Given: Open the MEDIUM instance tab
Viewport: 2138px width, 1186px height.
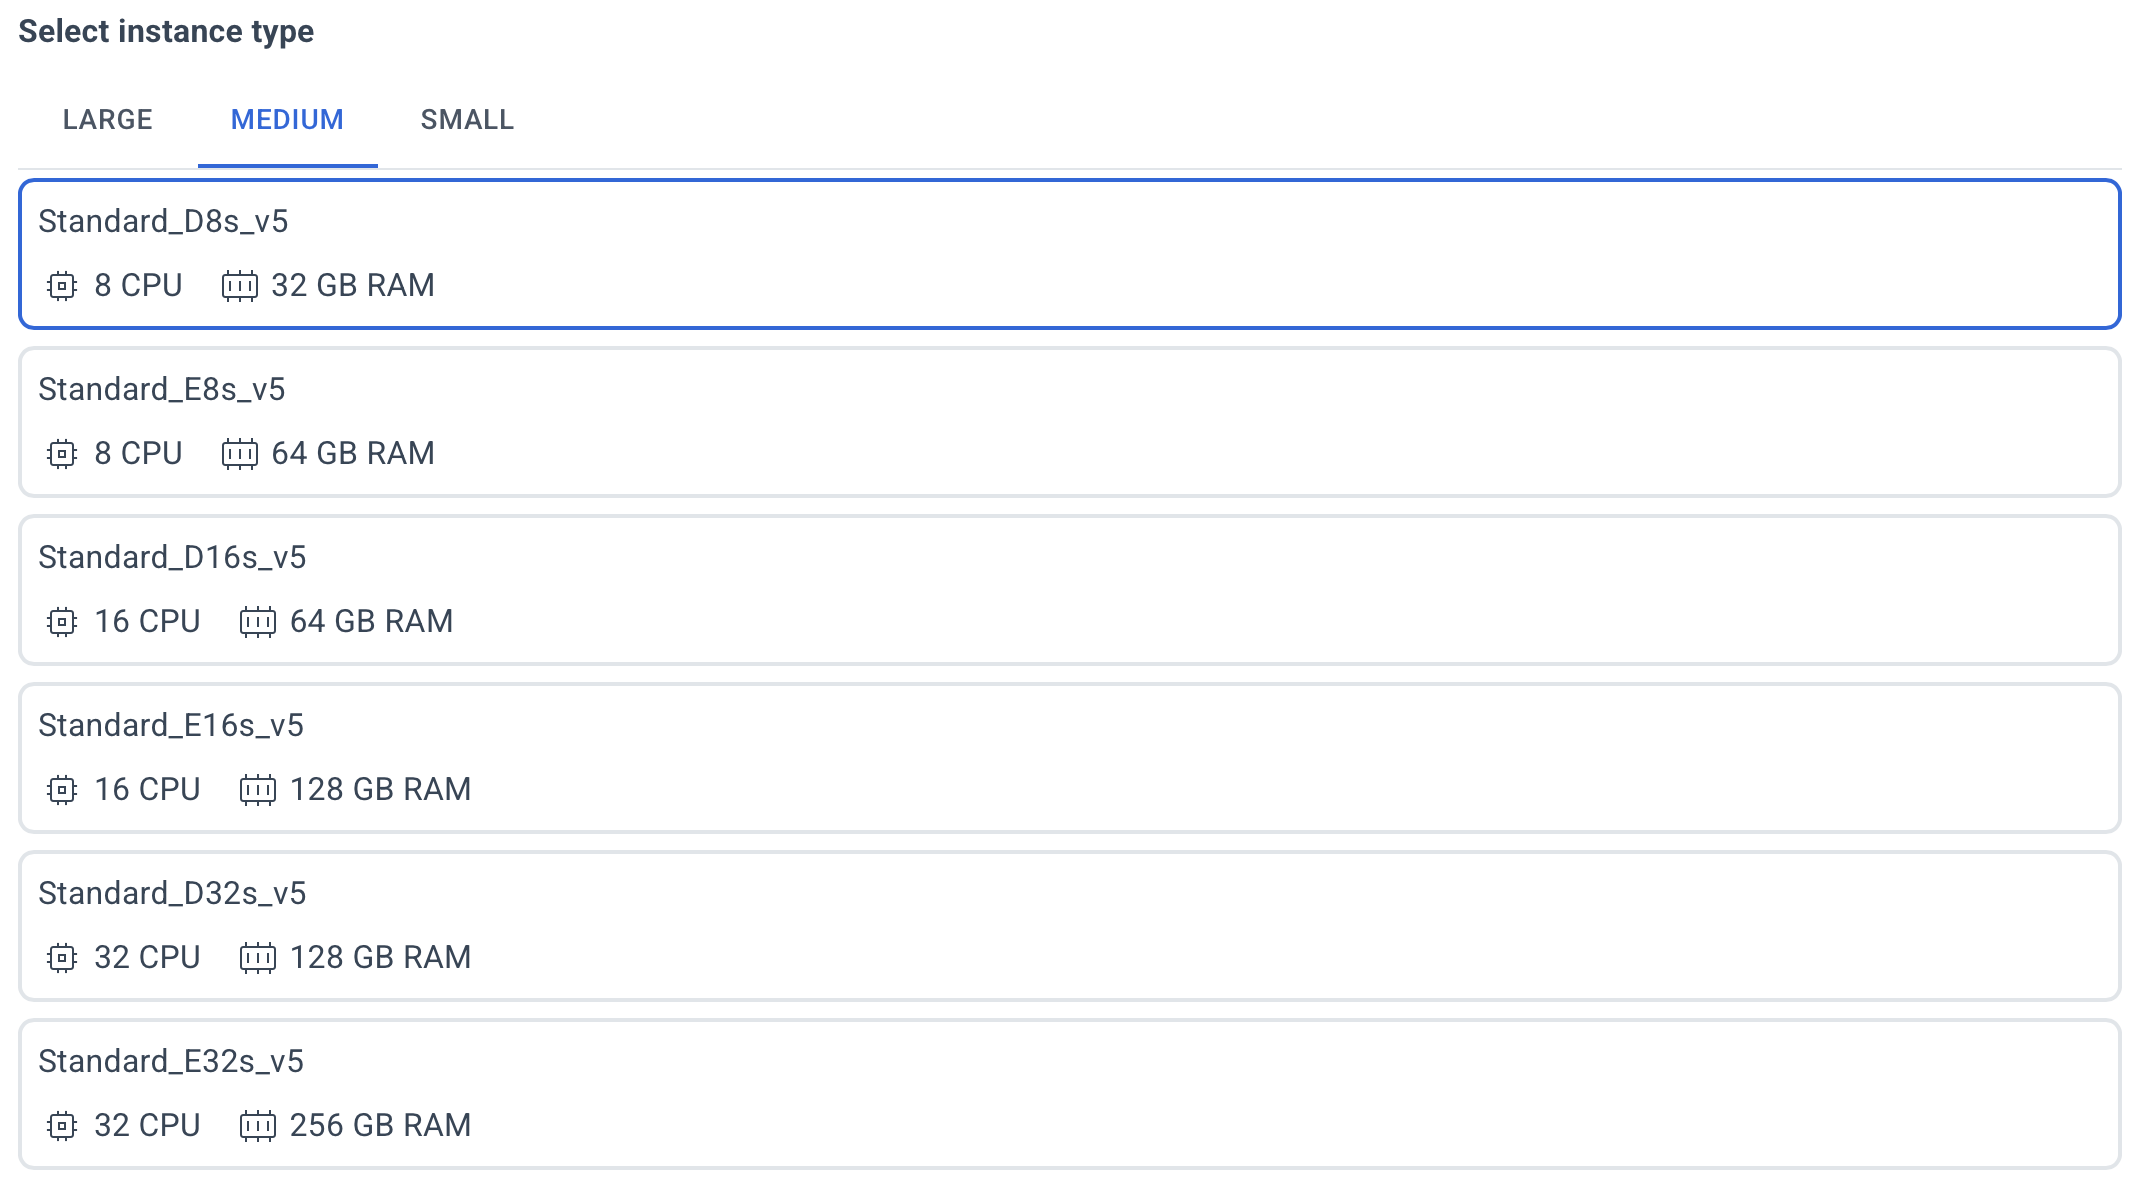Looking at the screenshot, I should click(288, 120).
